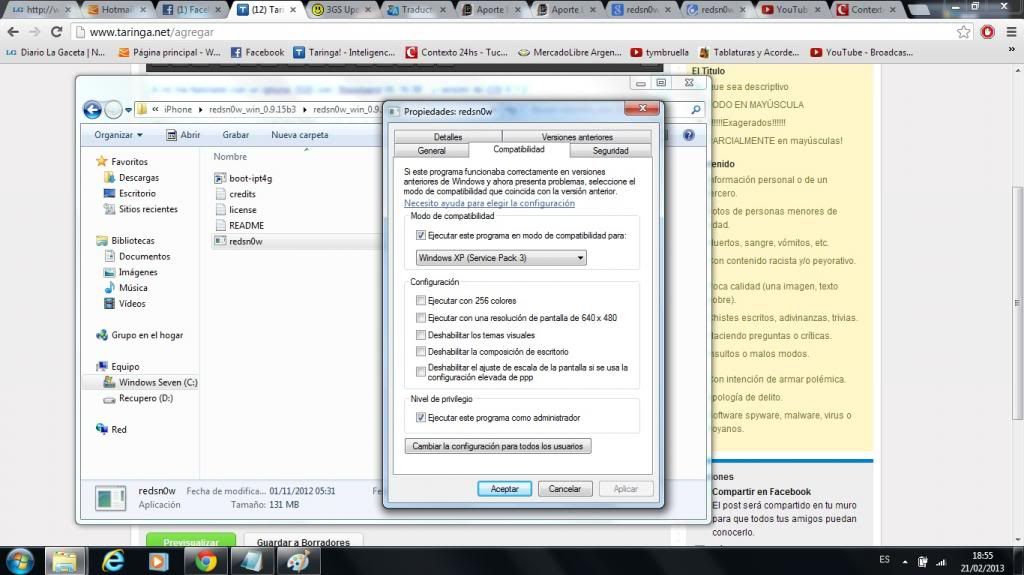This screenshot has width=1024, height=575.
Task: Open Windows XP (Service Pack 3) dropdown
Action: tap(501, 258)
